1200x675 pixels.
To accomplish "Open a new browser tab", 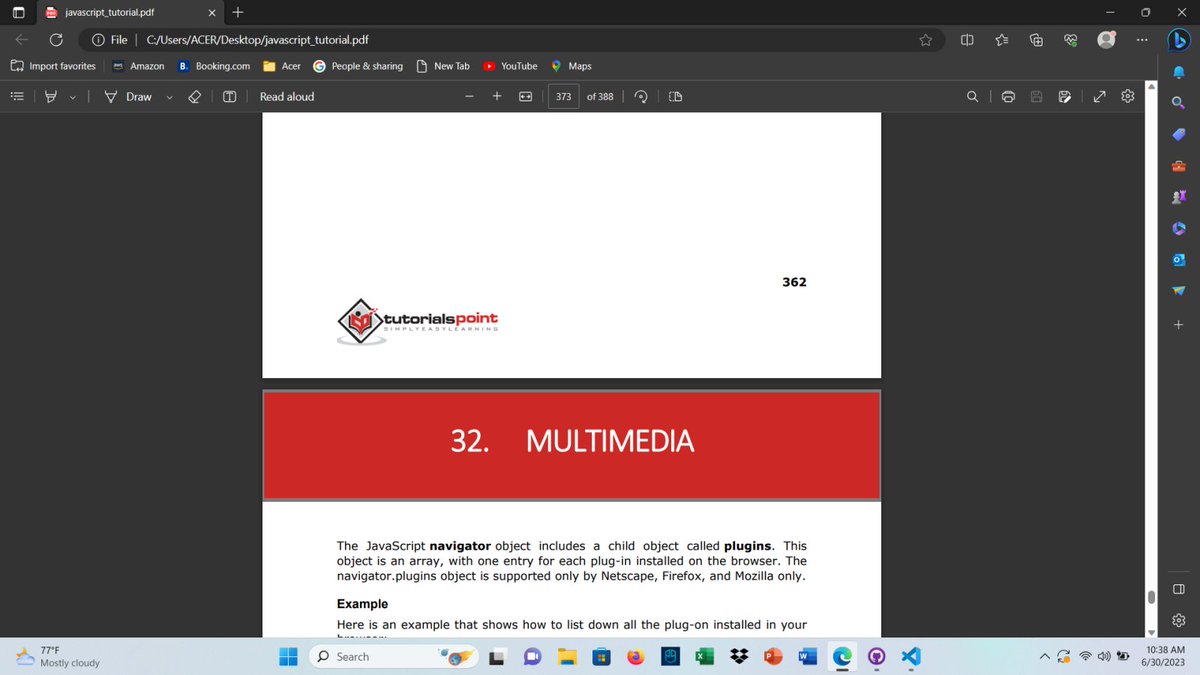I will [x=237, y=13].
